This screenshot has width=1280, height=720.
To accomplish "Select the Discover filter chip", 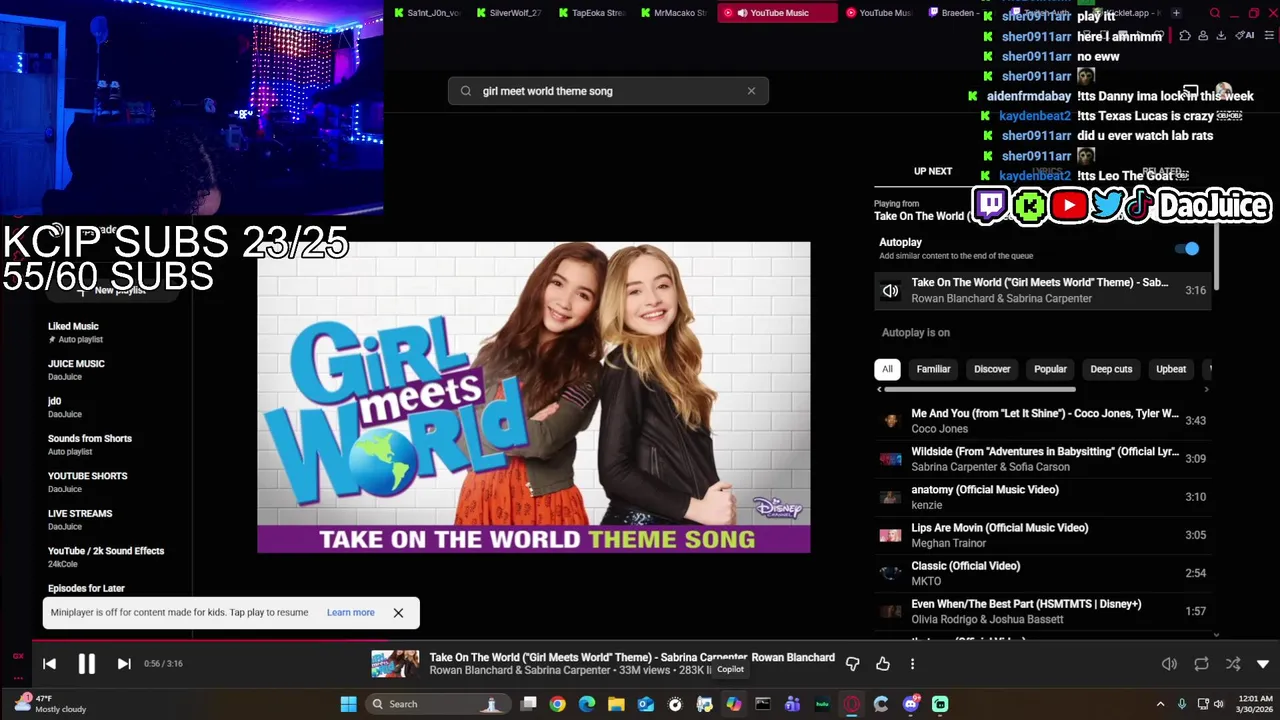I will point(992,369).
